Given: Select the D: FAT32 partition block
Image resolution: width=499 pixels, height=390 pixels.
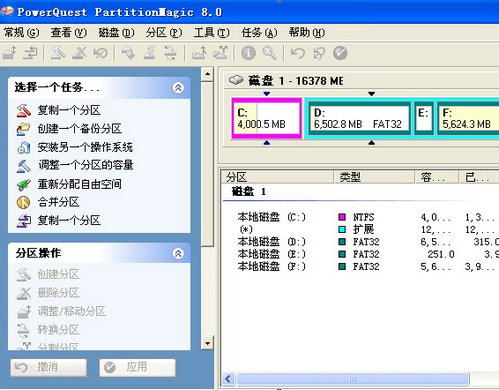Looking at the screenshot, I should coord(359,118).
